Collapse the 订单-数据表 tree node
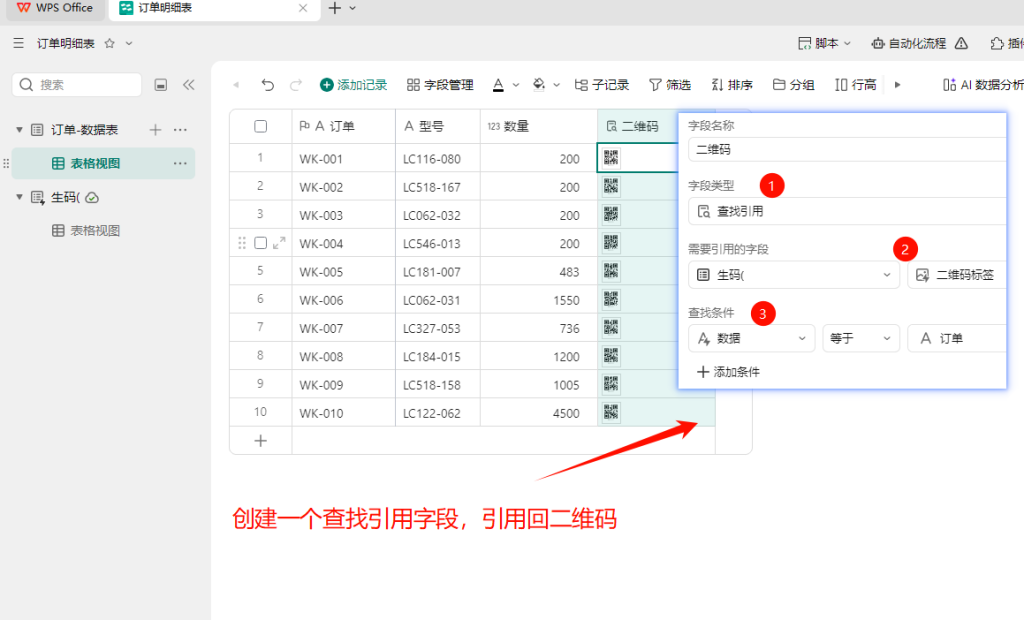1024x620 pixels. click(20, 130)
